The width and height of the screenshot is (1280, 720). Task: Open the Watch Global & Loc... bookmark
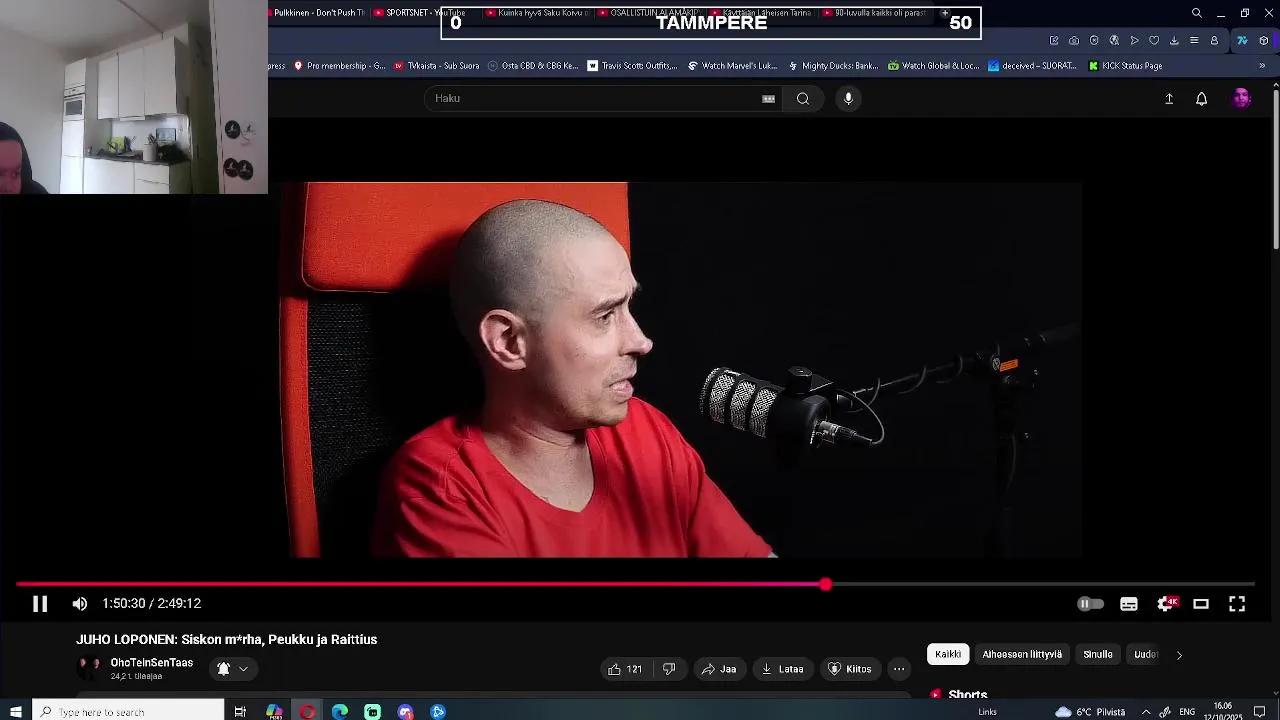[934, 66]
